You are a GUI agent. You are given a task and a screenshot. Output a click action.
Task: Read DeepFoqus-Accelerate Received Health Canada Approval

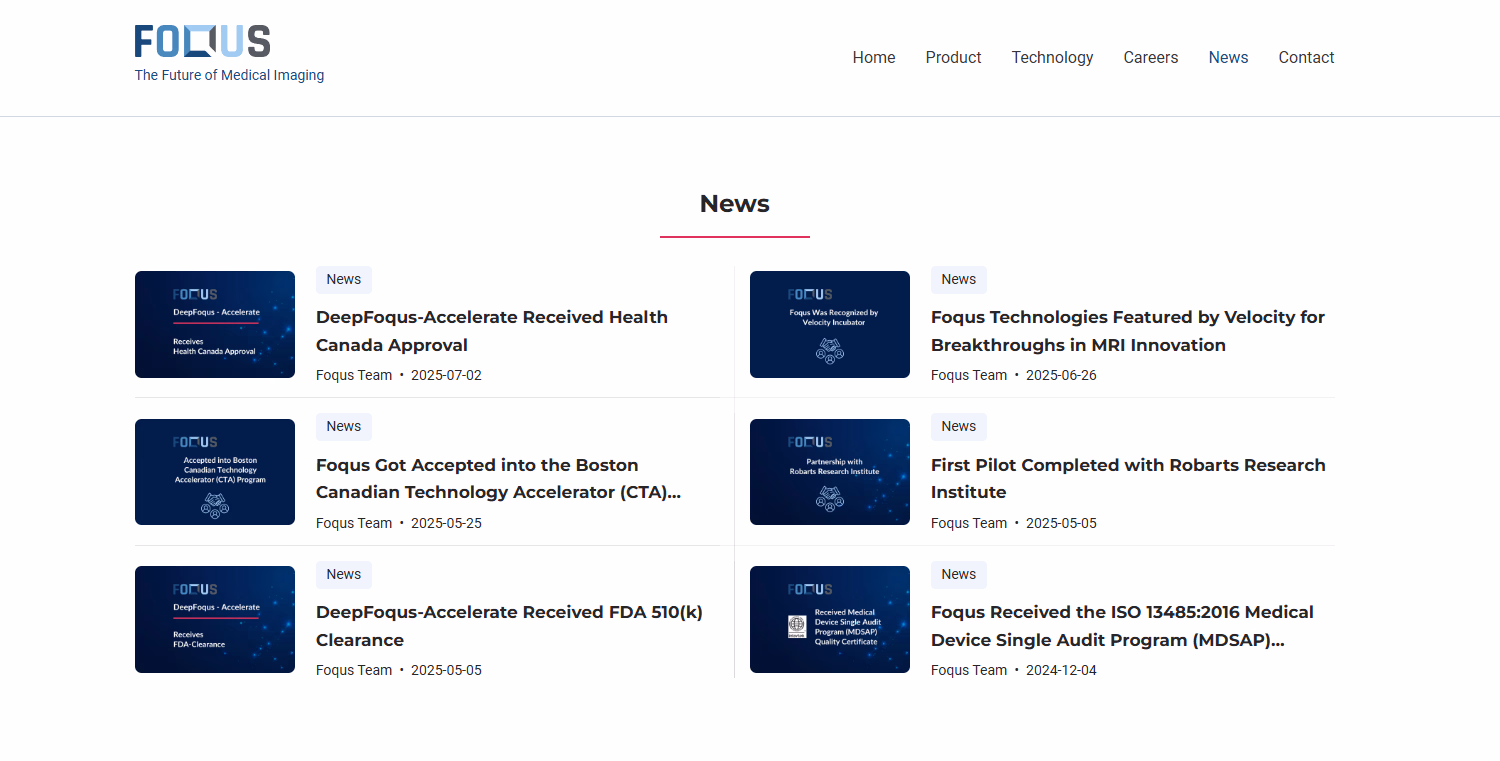coord(491,331)
